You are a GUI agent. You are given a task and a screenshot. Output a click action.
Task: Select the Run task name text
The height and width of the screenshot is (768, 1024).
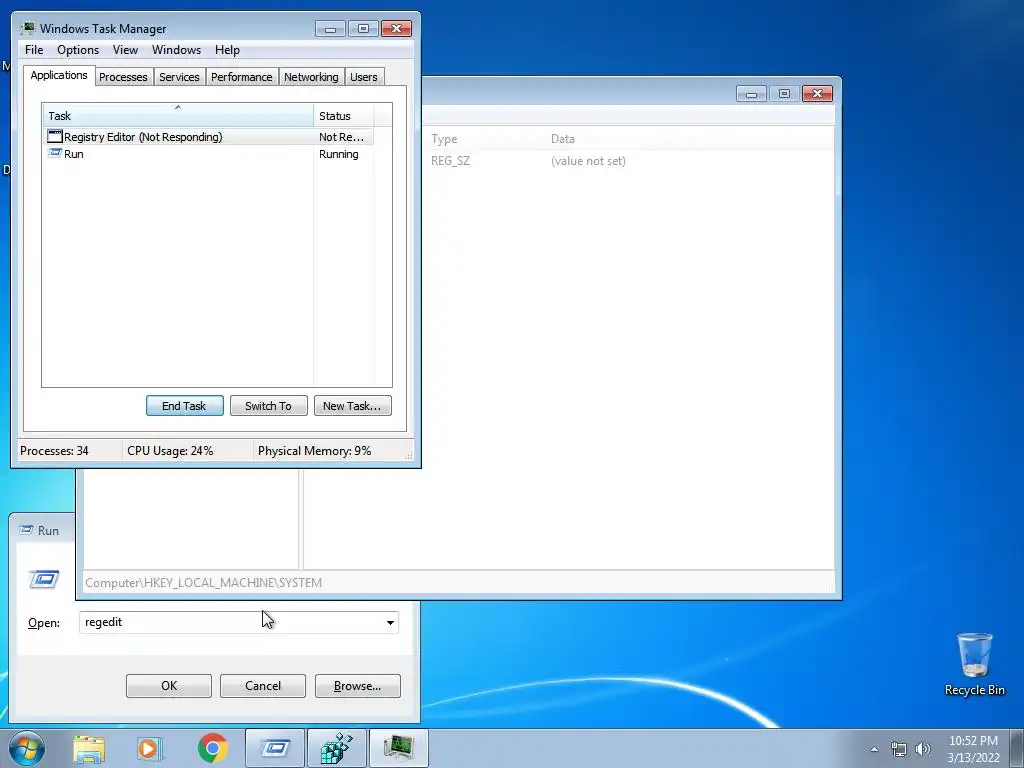(x=74, y=153)
